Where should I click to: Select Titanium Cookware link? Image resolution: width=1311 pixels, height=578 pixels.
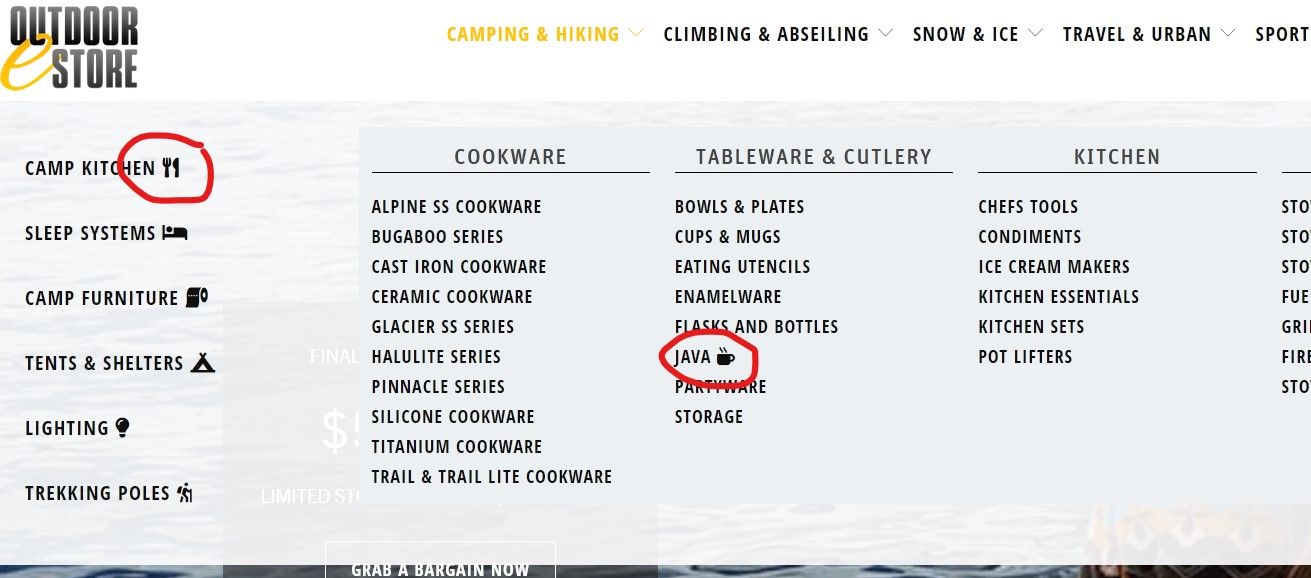point(457,447)
